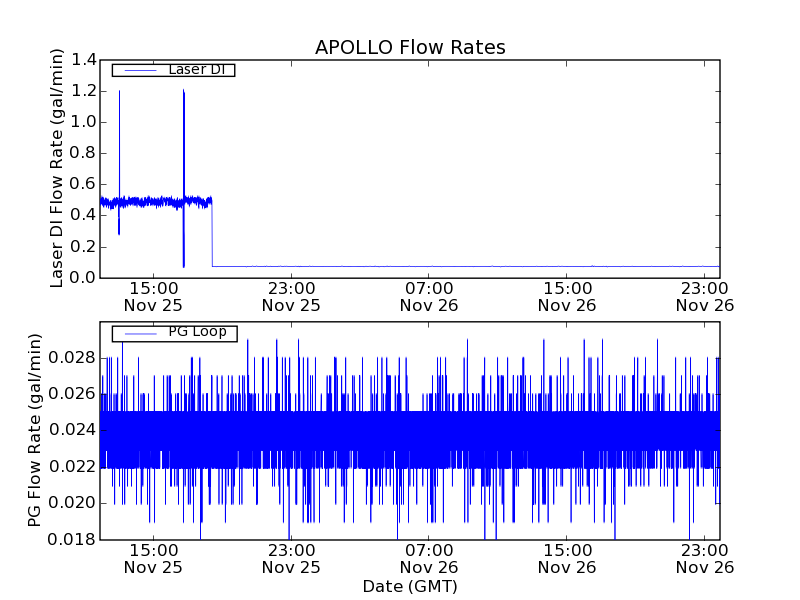The width and height of the screenshot is (800, 600).
Task: Click the "Laser DI Flow Rate (gal/min)" axis label
Action: 57,168
